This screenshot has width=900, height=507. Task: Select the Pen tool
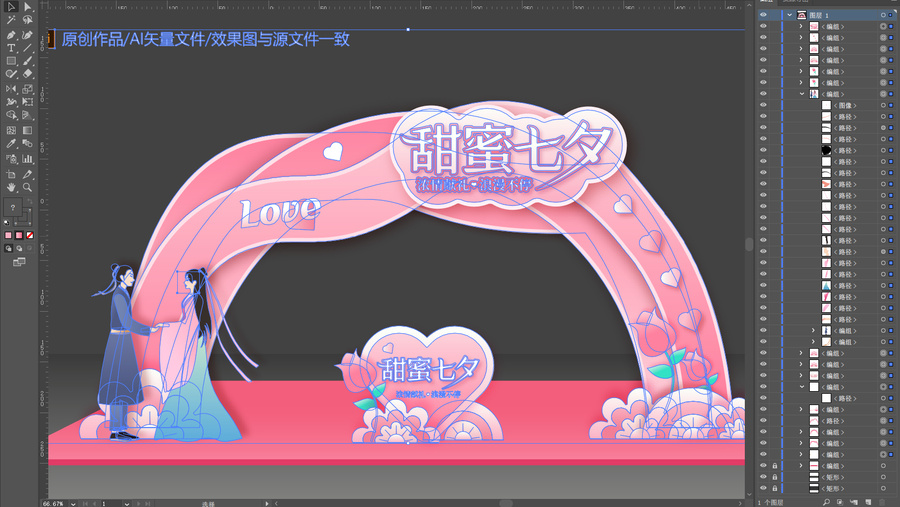pos(11,34)
